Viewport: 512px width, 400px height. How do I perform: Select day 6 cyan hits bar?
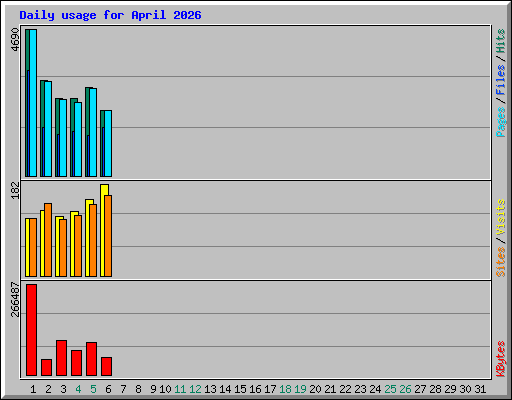(x=108, y=144)
